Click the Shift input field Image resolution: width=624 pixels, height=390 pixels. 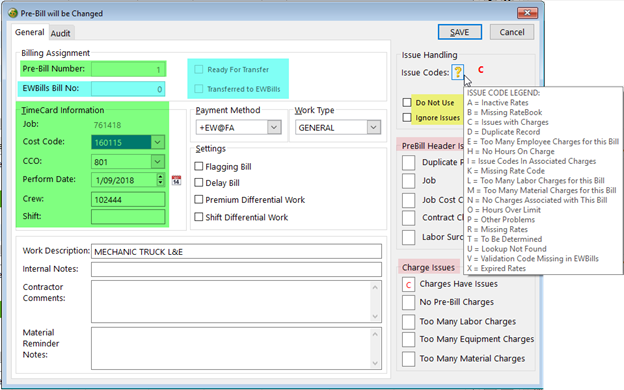128,217
